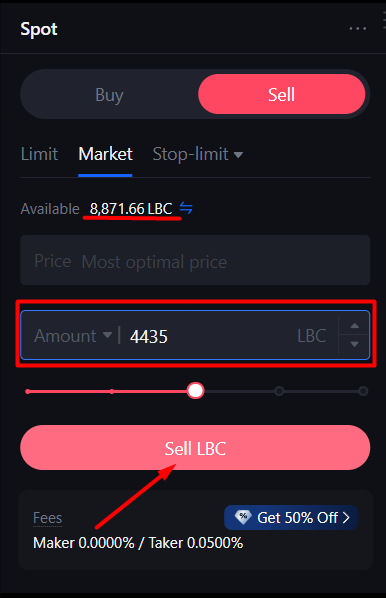Viewport: 386px width, 598px height.
Task: Click the Sell LBC button
Action: [x=195, y=448]
